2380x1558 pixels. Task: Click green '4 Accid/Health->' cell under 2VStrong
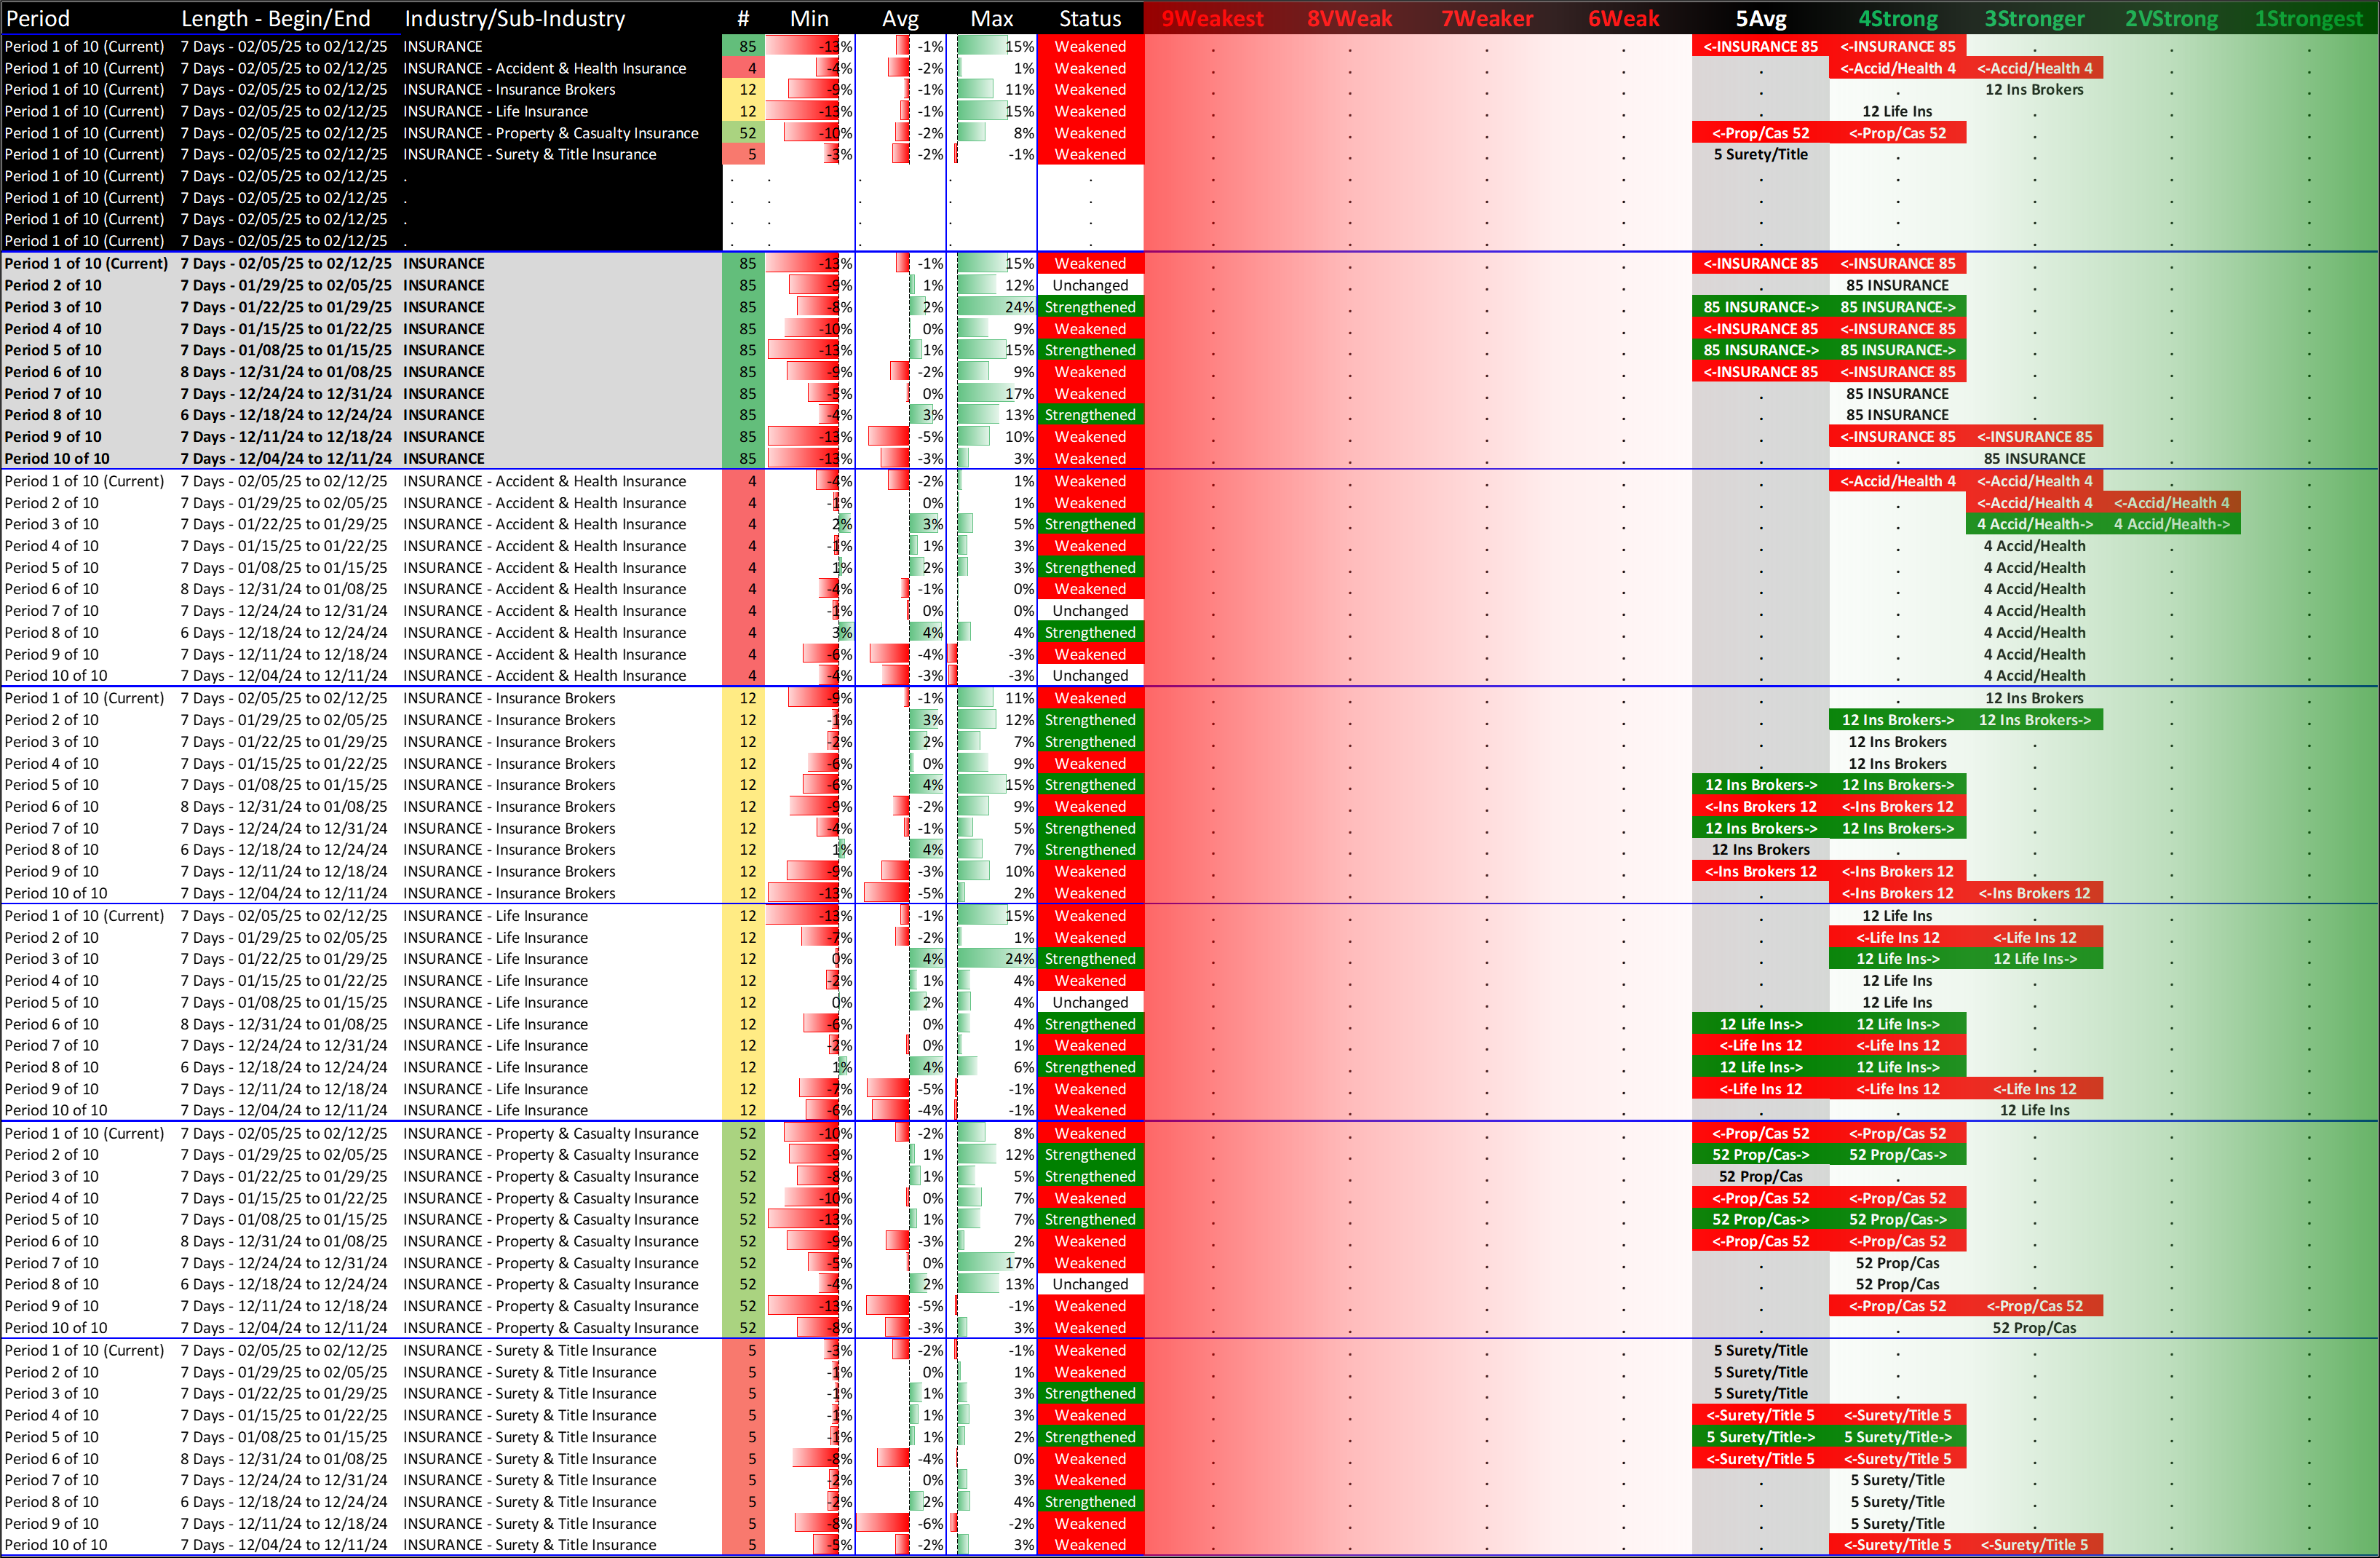tap(2171, 524)
